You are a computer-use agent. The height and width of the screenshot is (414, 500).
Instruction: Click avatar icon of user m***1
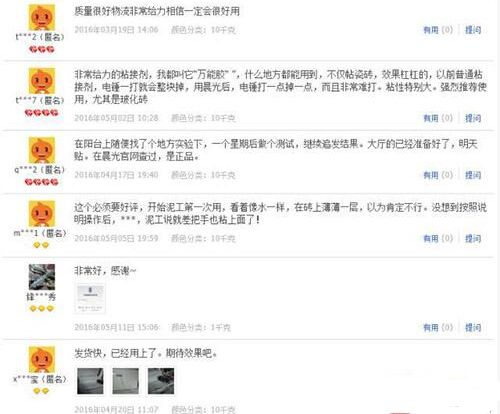click(41, 214)
